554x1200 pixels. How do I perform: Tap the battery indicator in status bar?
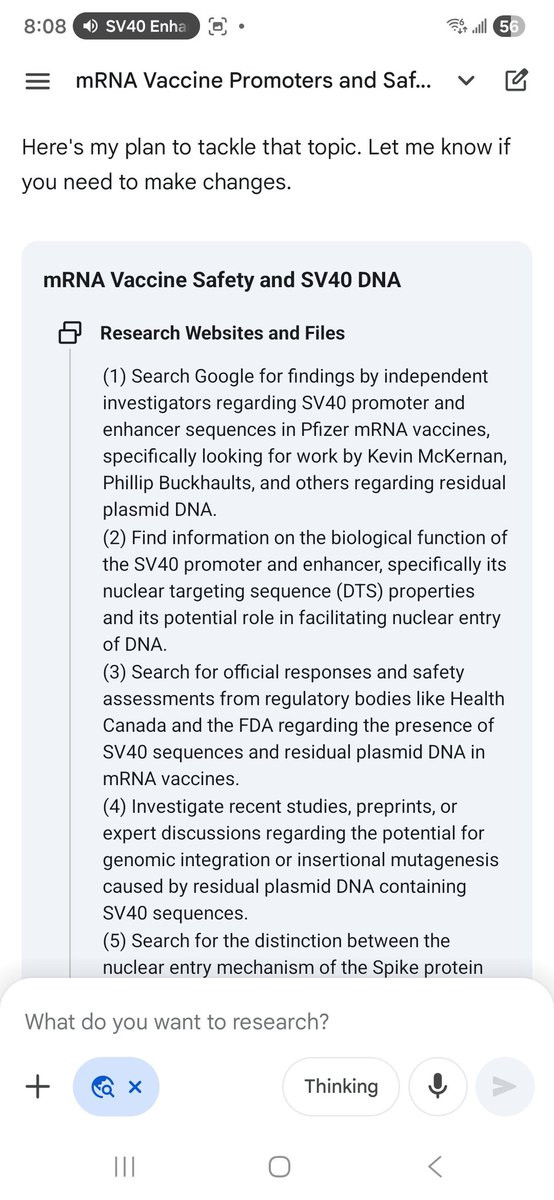(510, 27)
